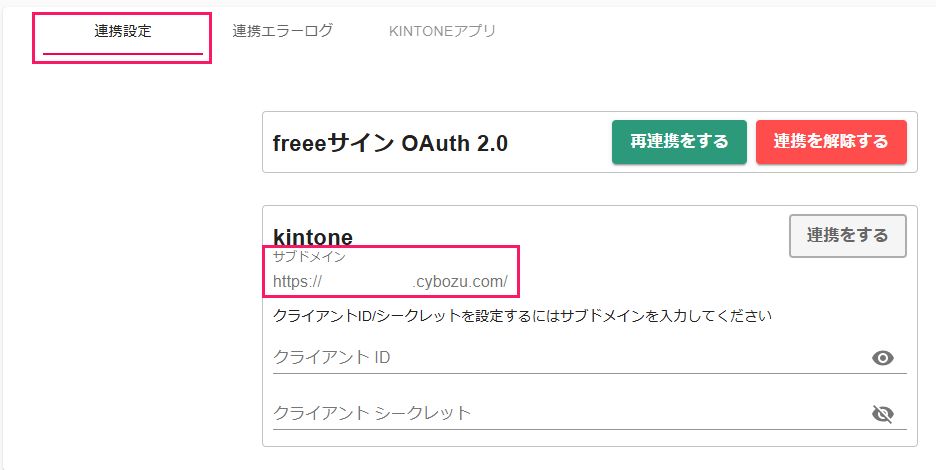Click the red 連携を解除する button
Screen dimensions: 936x470
coord(831,142)
